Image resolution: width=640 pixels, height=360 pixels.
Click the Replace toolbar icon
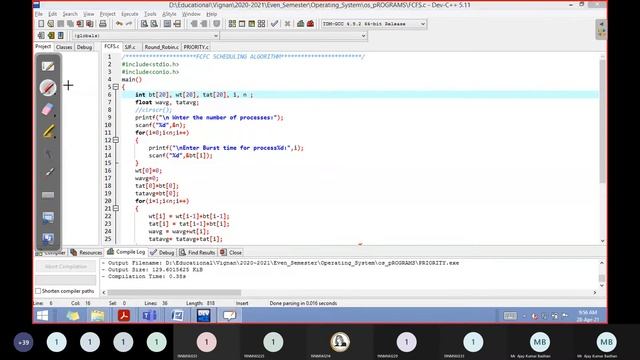click(154, 24)
